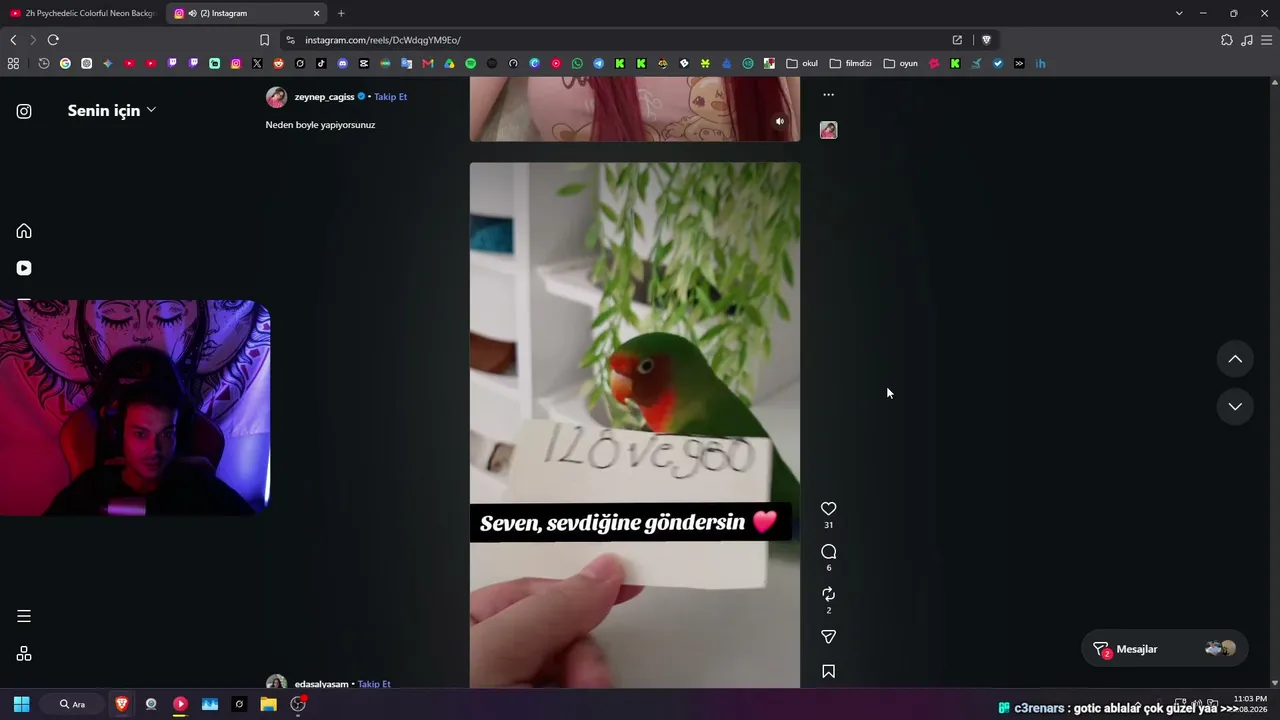Image resolution: width=1280 pixels, height=720 pixels.
Task: Go back one page in the browser
Action: click(x=13, y=40)
